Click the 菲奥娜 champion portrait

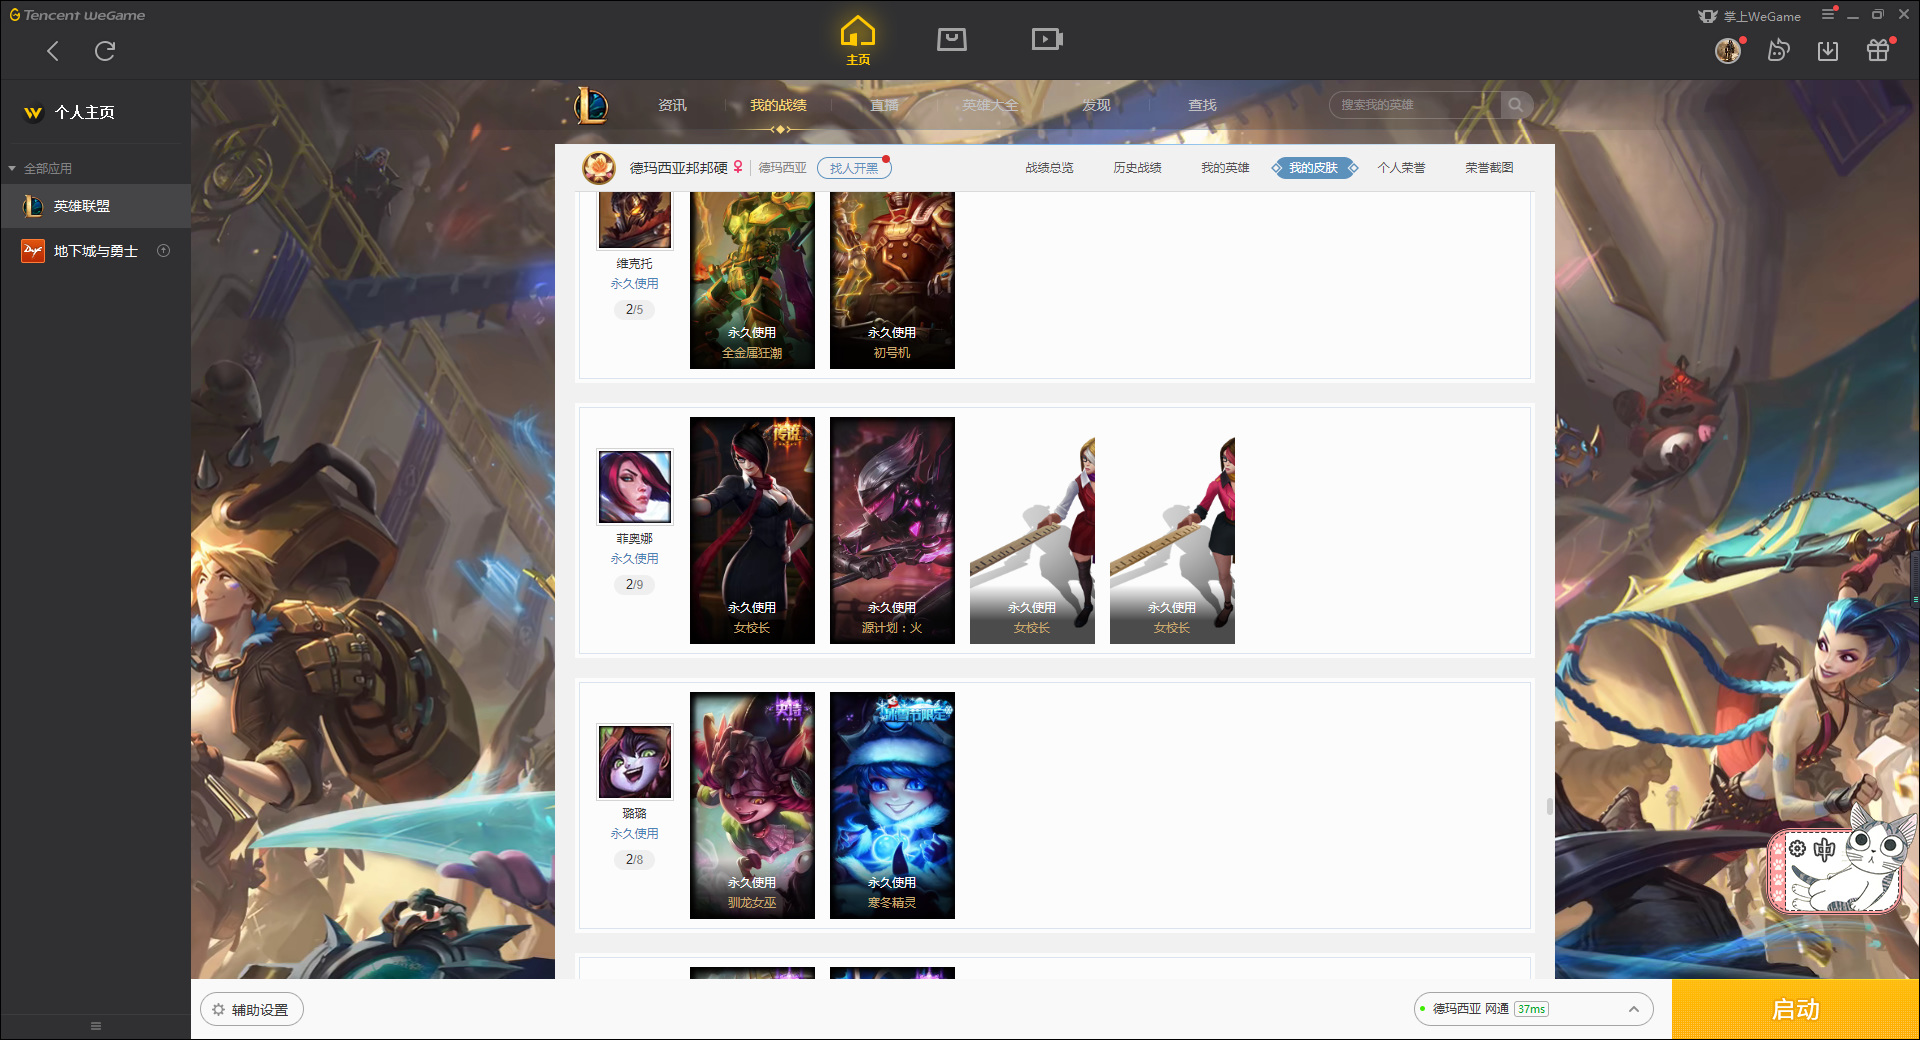click(635, 486)
